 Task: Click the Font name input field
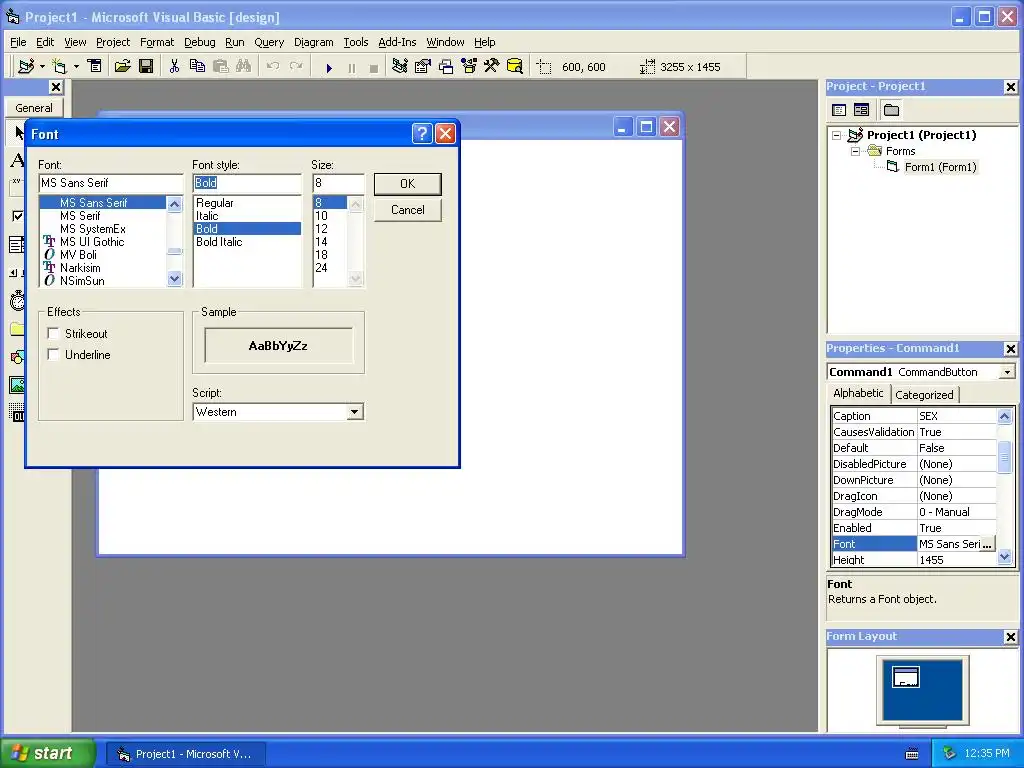pyautogui.click(x=111, y=184)
